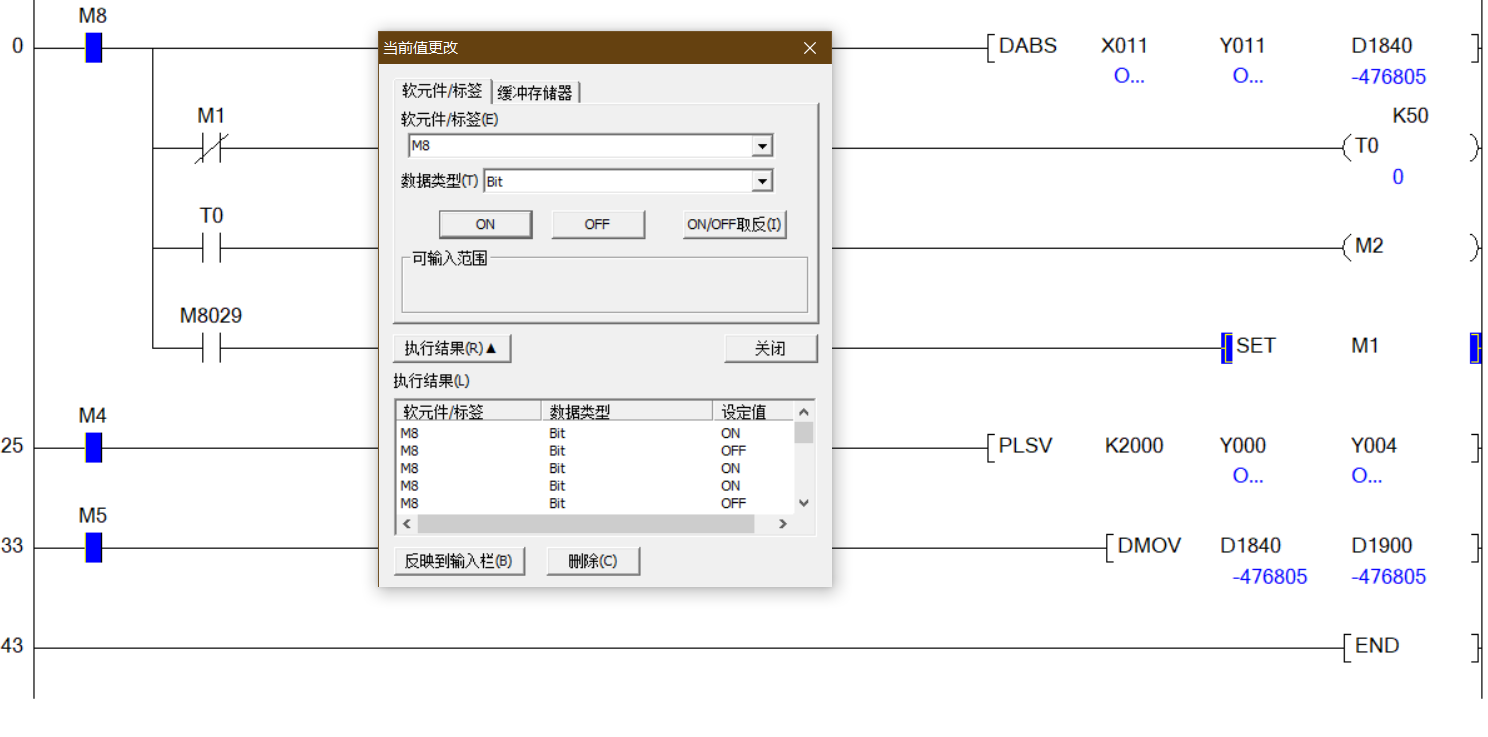Switch to the 缓冲存储器 tab

coord(535,93)
